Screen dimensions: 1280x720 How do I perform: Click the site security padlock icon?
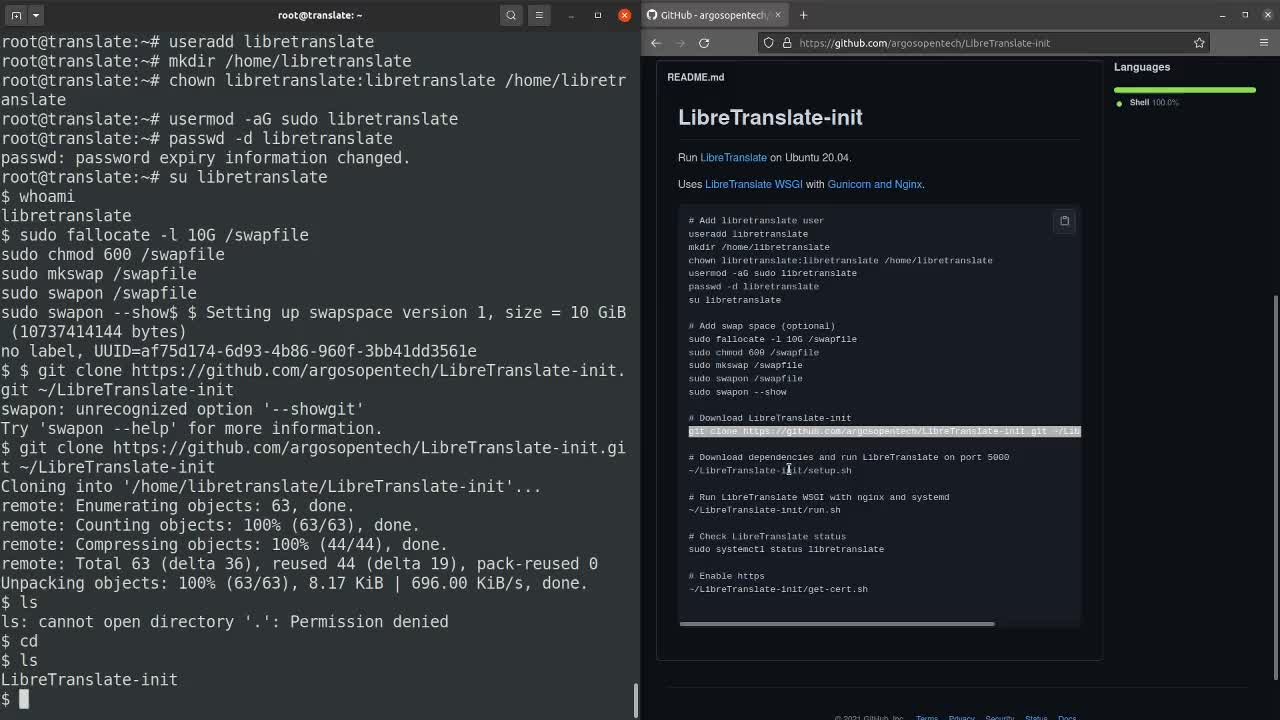[787, 43]
